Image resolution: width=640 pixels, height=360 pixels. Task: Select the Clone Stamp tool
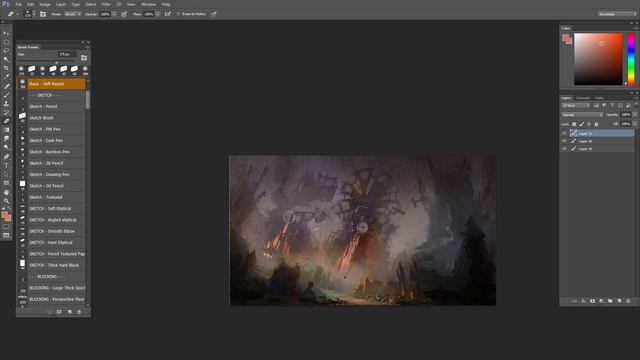(x=6, y=104)
